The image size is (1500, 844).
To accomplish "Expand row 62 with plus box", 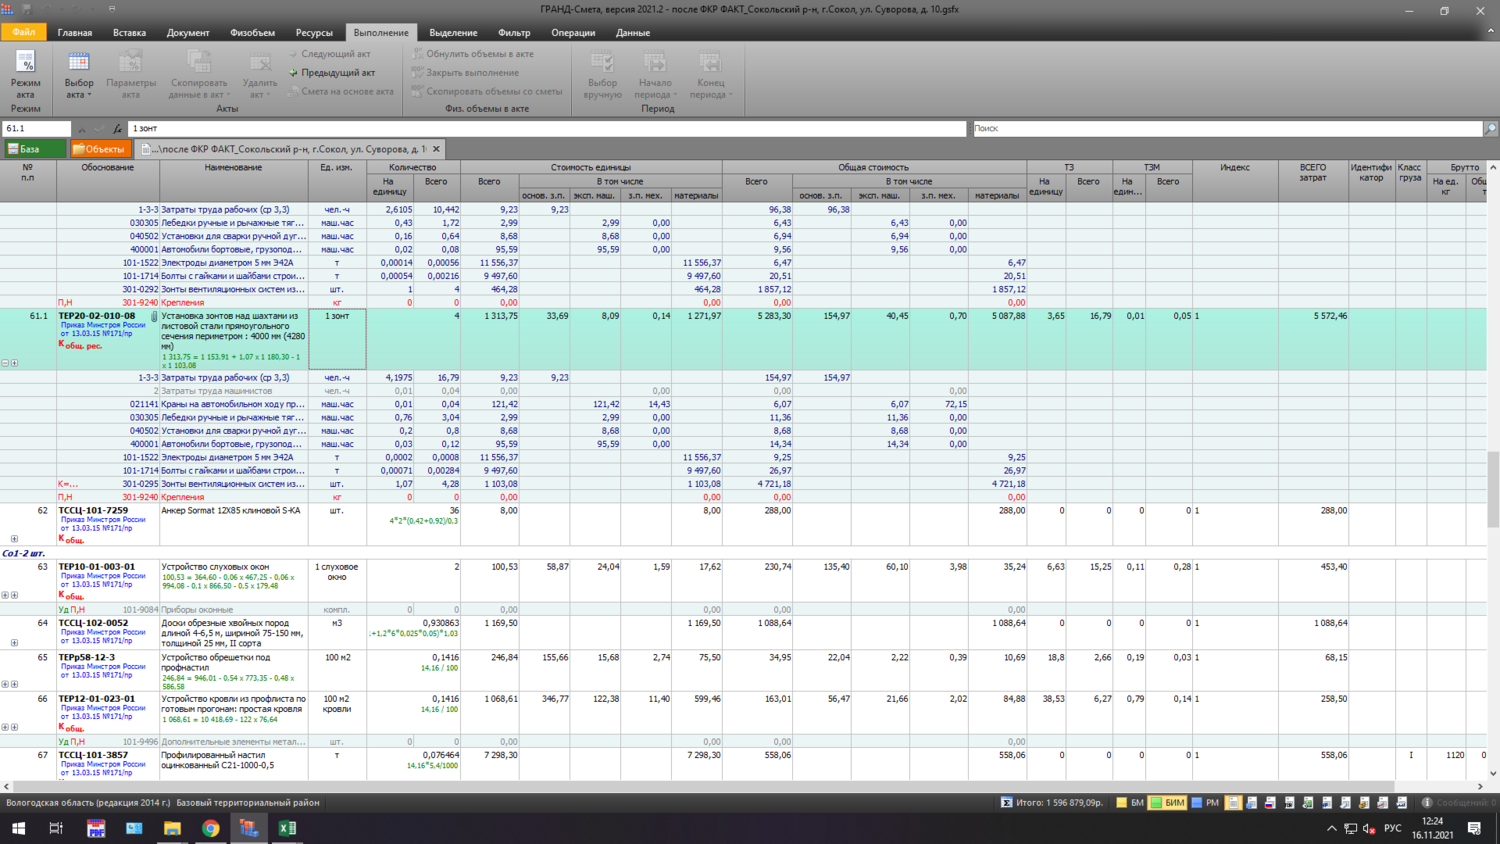I will pyautogui.click(x=14, y=539).
